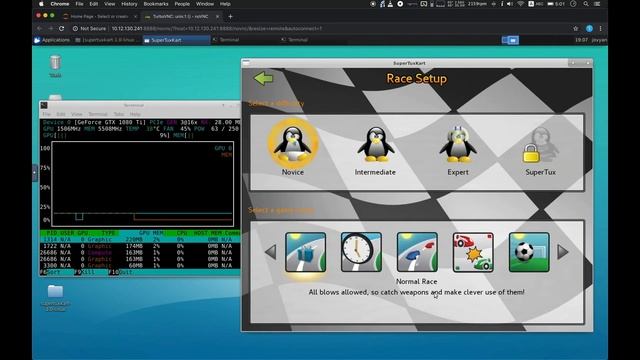Image resolution: width=640 pixels, height=360 pixels.
Task: Switch to the Home Page Chrome tab
Action: pyautogui.click(x=100, y=16)
